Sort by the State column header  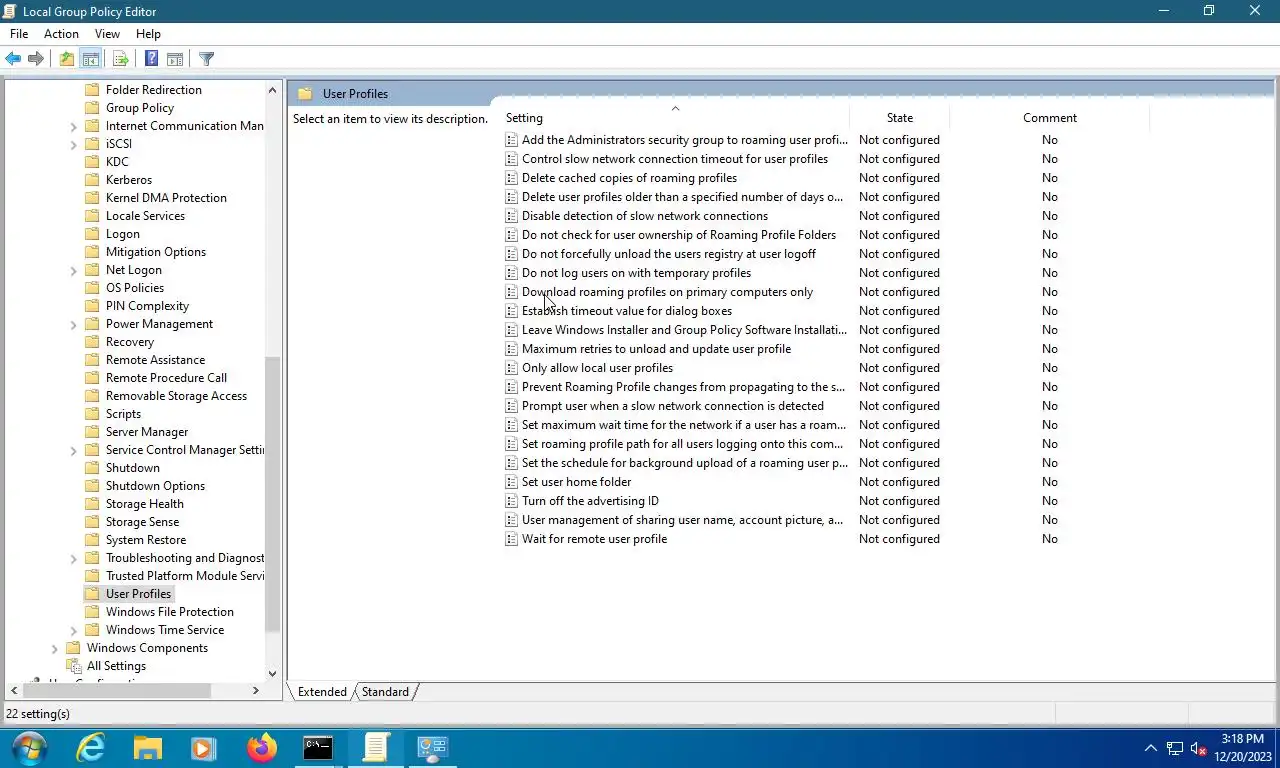900,118
